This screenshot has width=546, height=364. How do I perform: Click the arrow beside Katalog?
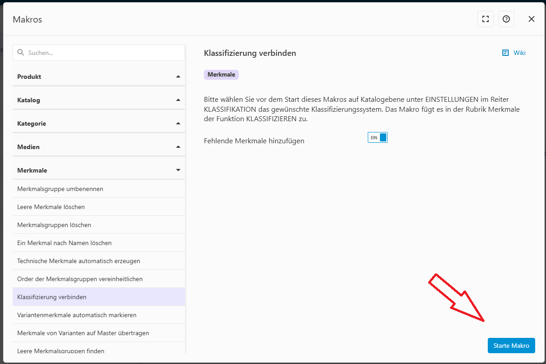(x=178, y=100)
